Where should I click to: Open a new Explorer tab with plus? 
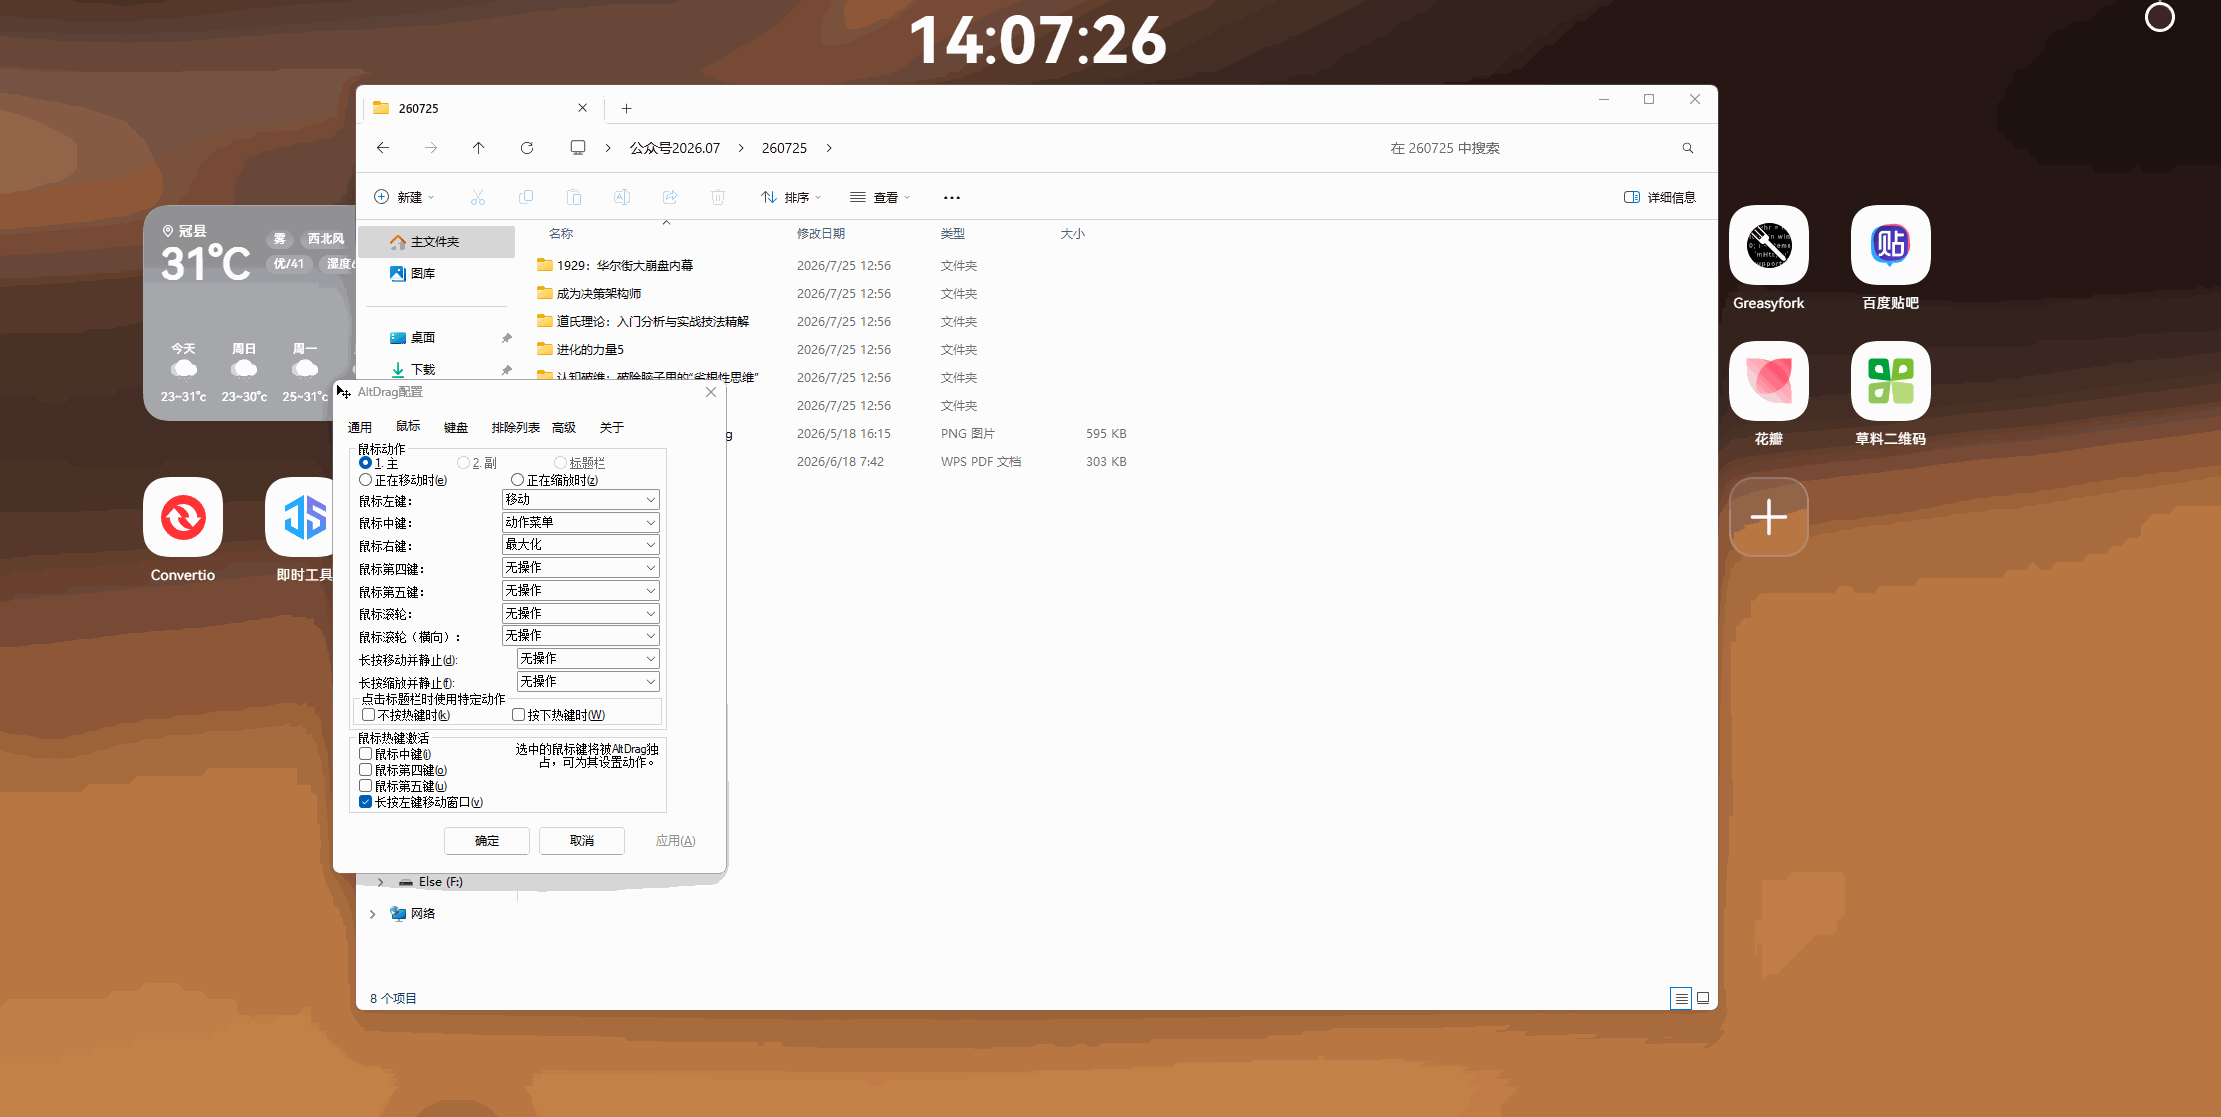(627, 108)
